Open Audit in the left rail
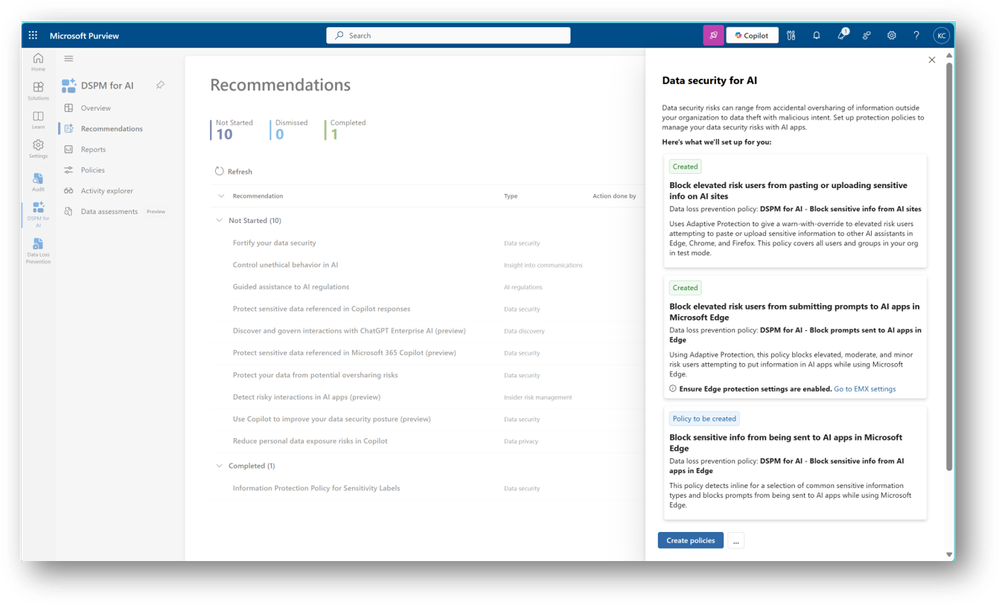This screenshot has height=604, width=999. click(x=38, y=182)
